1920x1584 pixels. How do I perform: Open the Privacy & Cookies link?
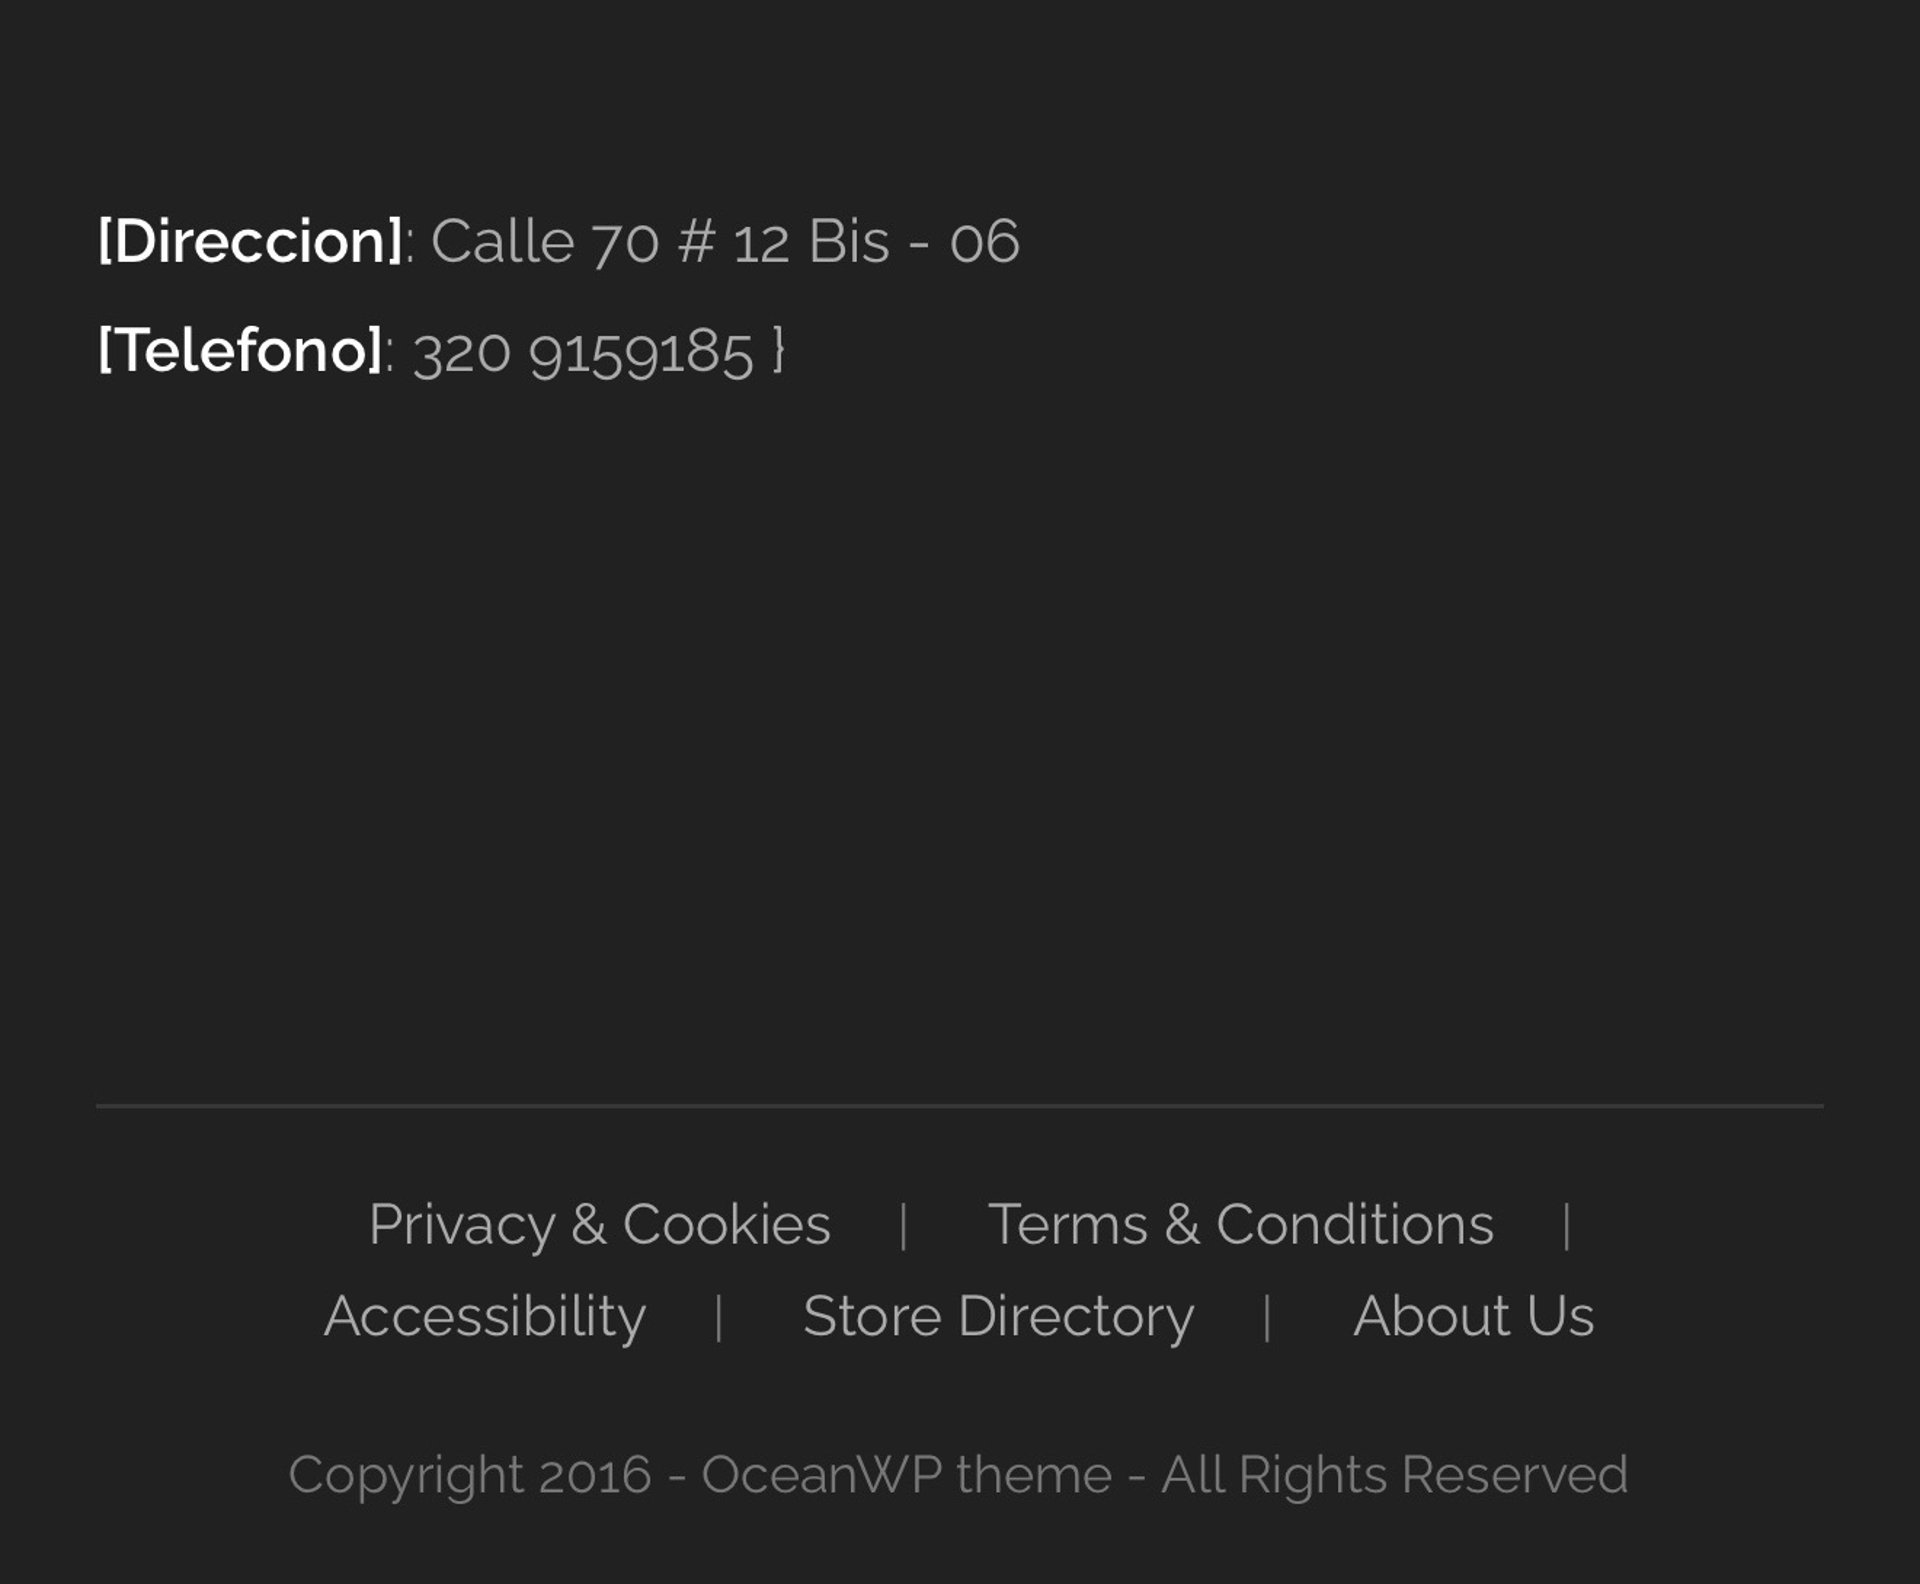(599, 1224)
